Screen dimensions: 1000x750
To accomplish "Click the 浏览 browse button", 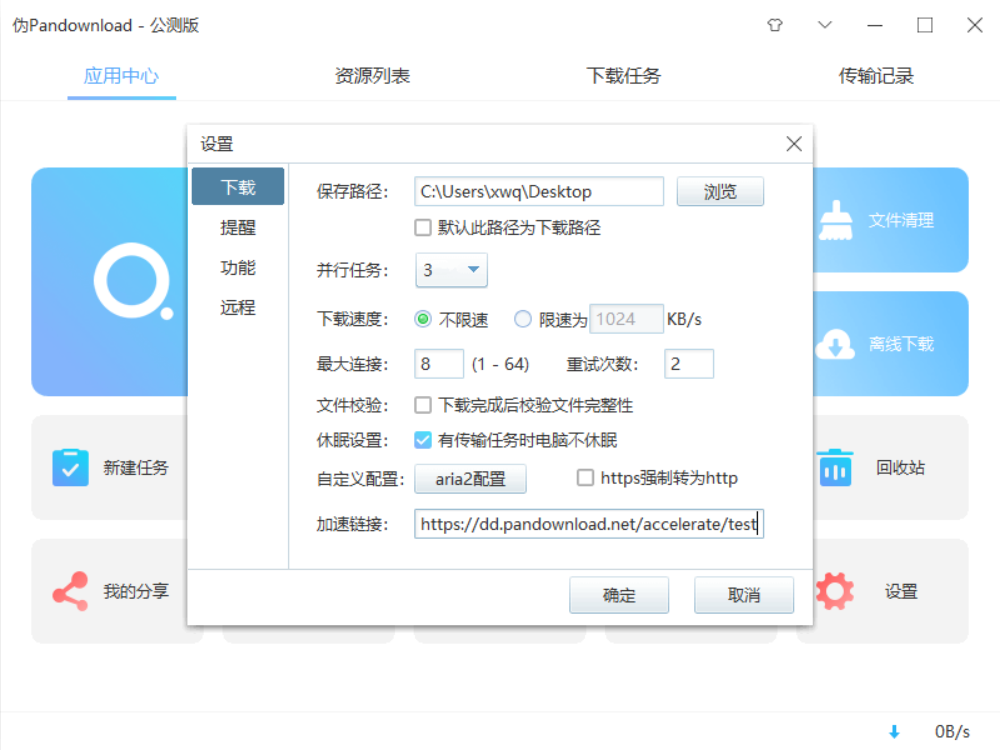I will click(720, 192).
